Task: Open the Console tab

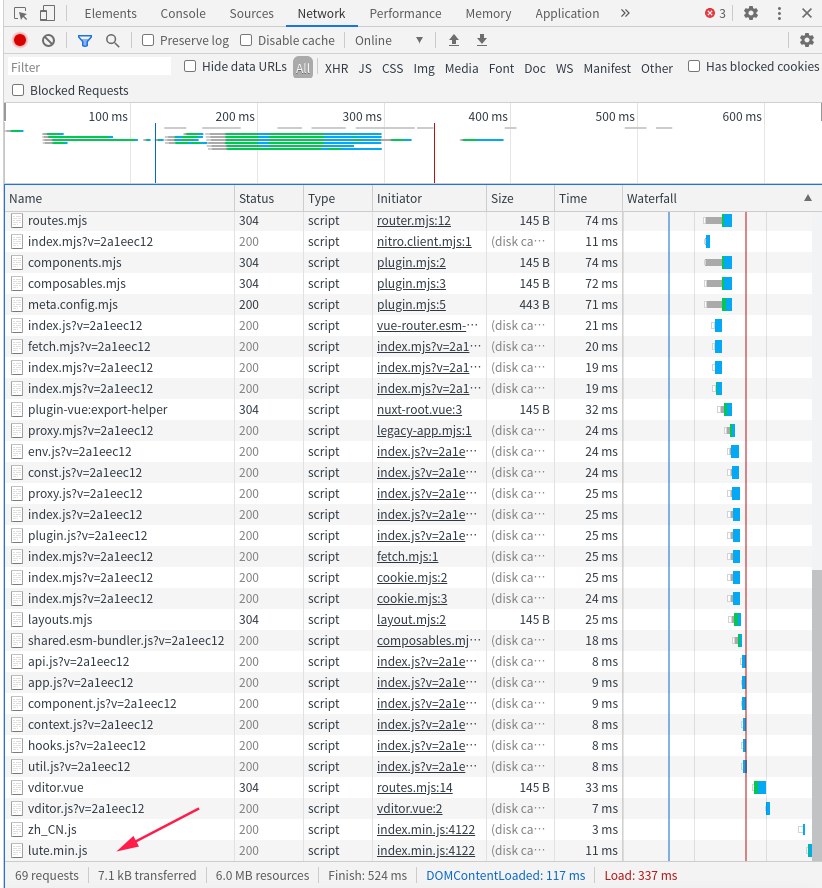Action: pos(182,13)
